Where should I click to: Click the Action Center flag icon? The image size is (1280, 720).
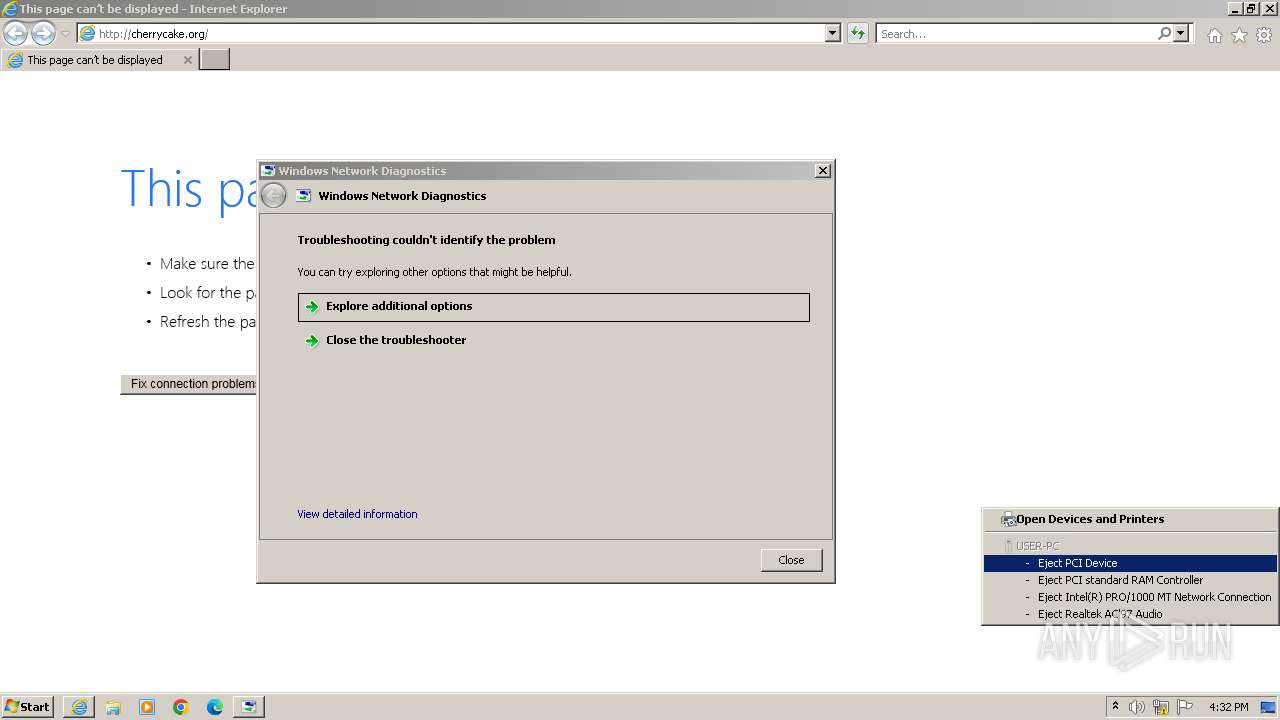(1185, 707)
